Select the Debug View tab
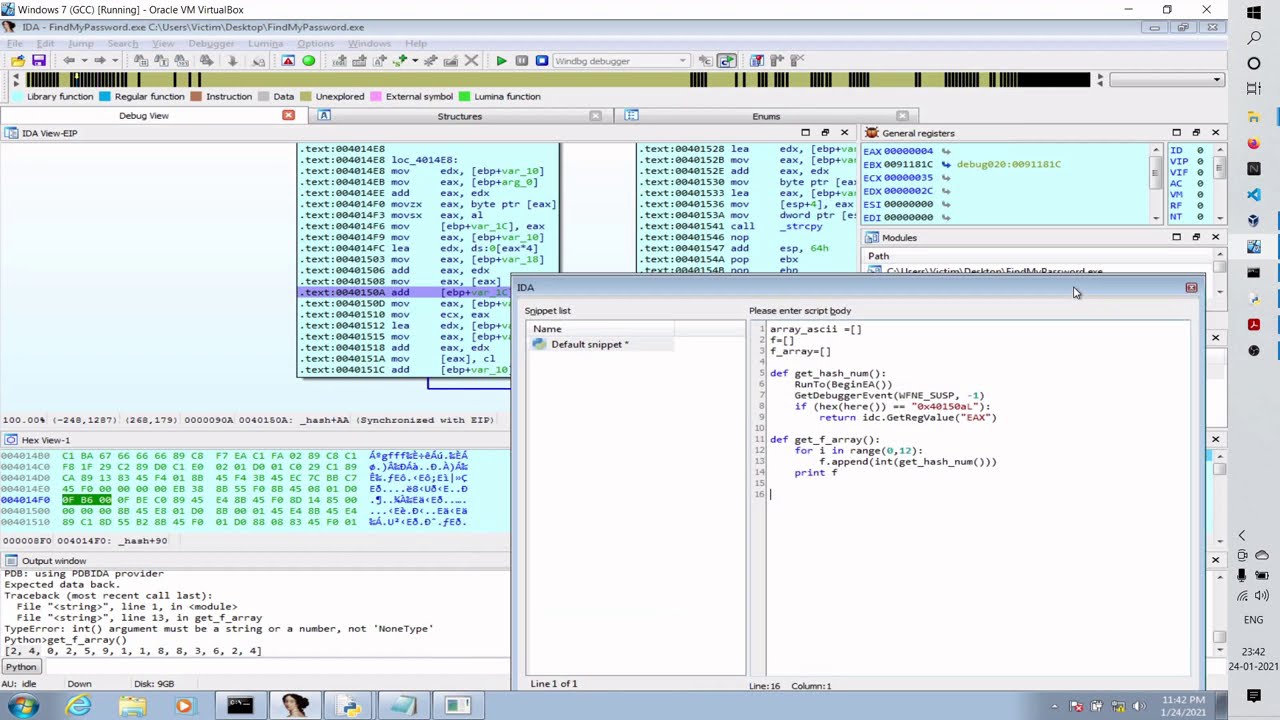 tap(144, 116)
